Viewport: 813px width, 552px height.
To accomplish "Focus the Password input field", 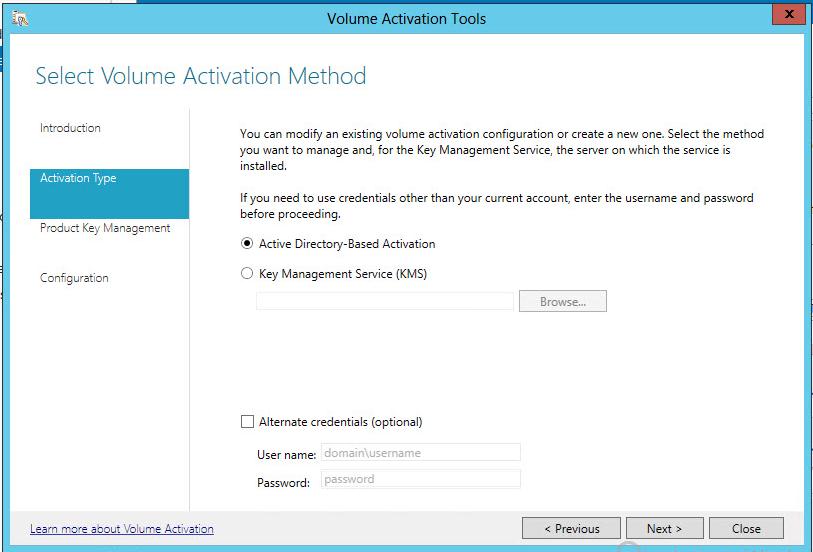I will coord(420,479).
